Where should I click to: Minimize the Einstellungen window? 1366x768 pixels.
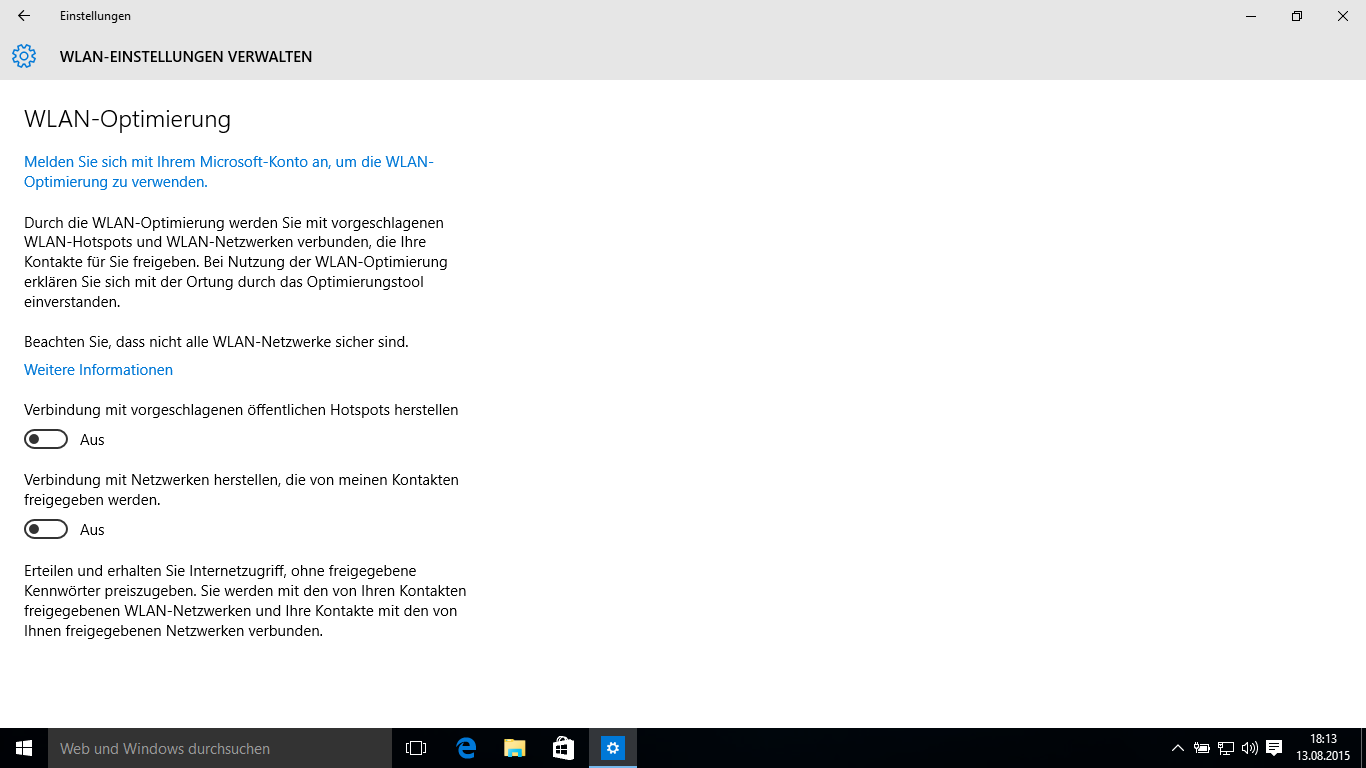(x=1251, y=16)
